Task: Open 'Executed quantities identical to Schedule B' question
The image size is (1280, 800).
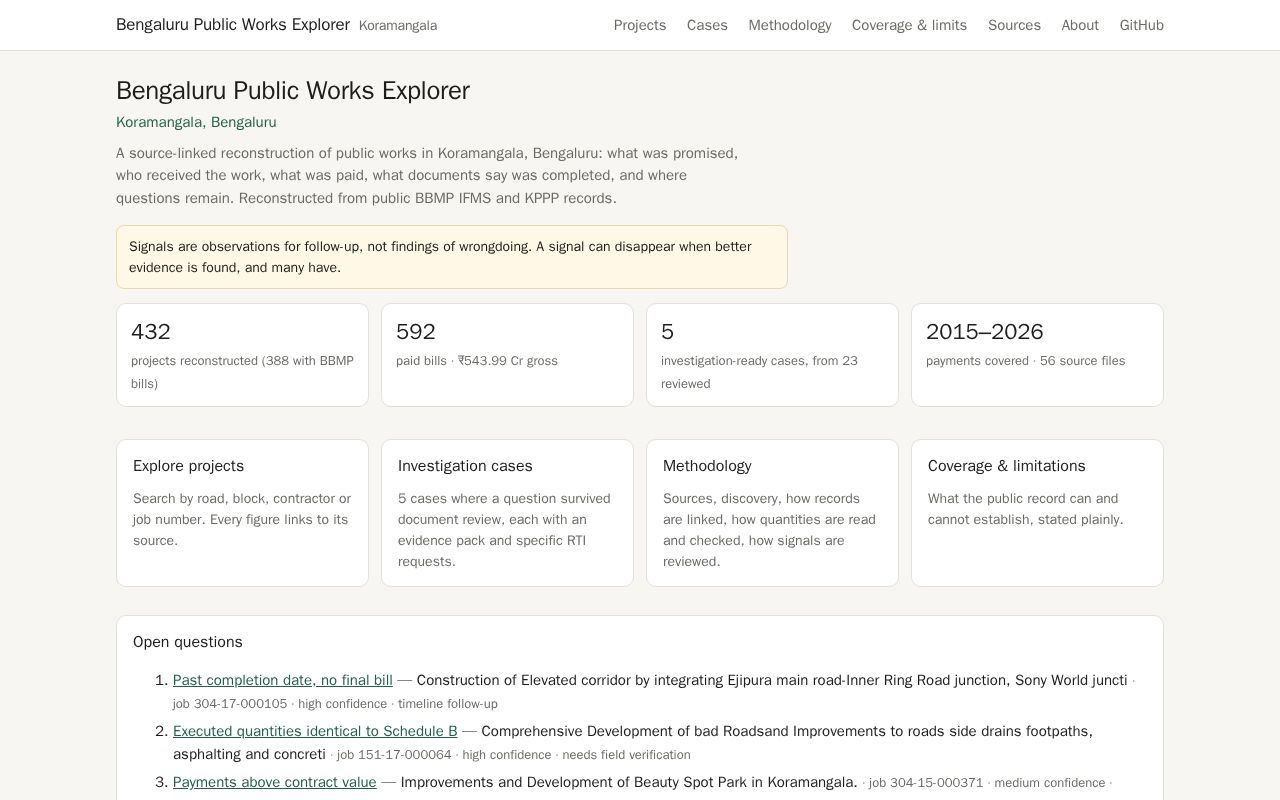Action: tap(315, 731)
